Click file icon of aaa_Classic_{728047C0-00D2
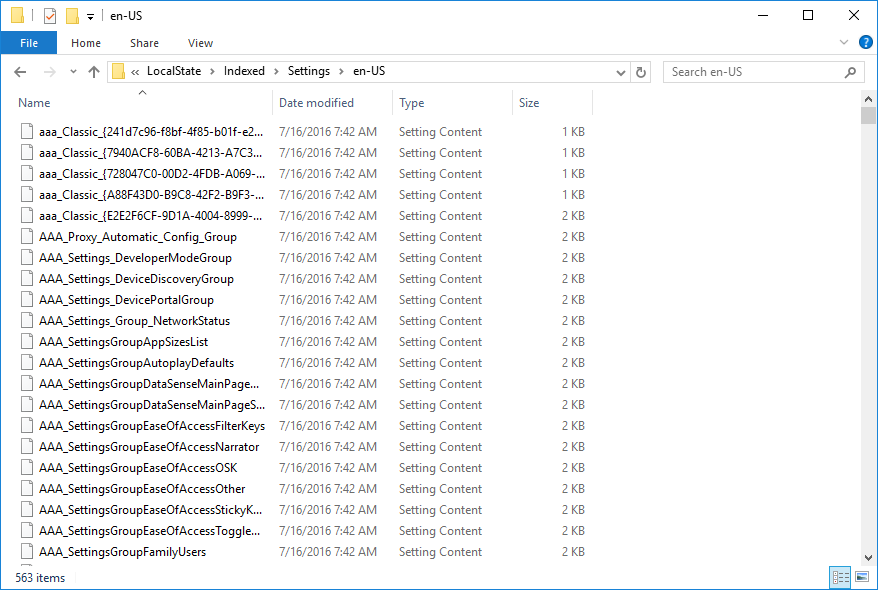The image size is (878, 590). point(27,174)
